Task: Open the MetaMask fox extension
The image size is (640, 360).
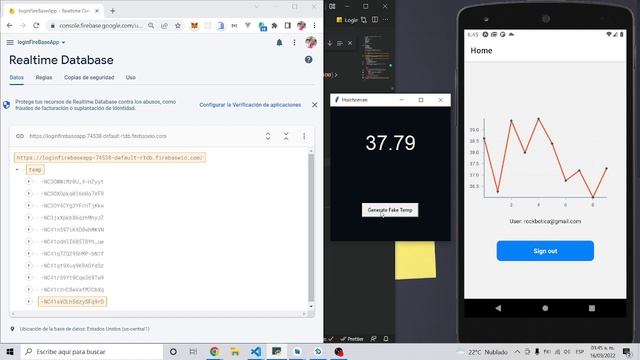Action: pos(195,26)
